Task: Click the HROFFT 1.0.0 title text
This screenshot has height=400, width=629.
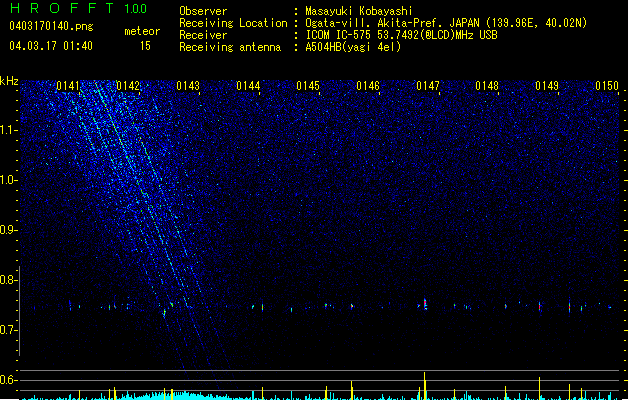Action: 78,8
